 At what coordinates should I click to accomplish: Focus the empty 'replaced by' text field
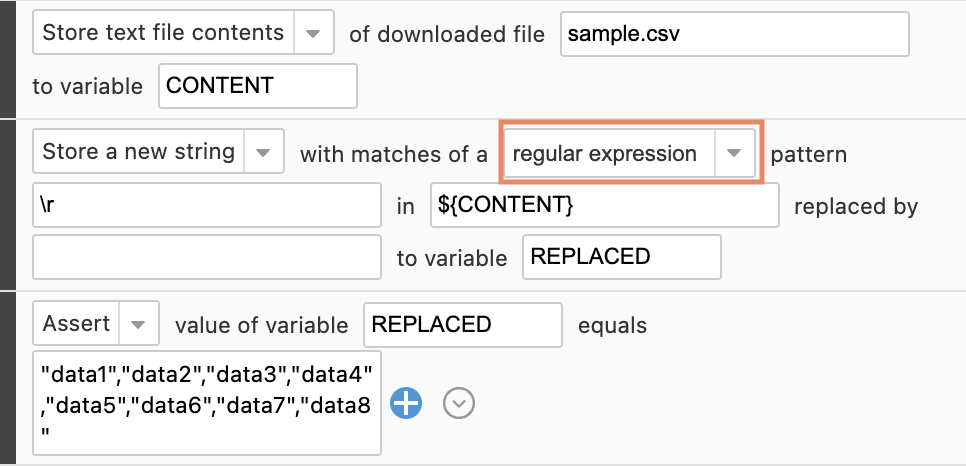[x=207, y=257]
